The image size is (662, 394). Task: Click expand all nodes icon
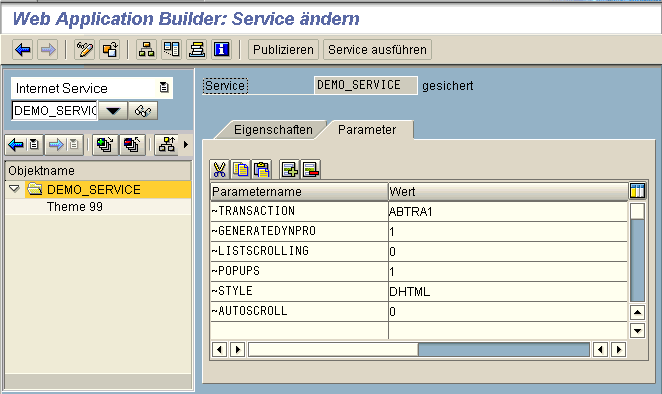[105, 145]
